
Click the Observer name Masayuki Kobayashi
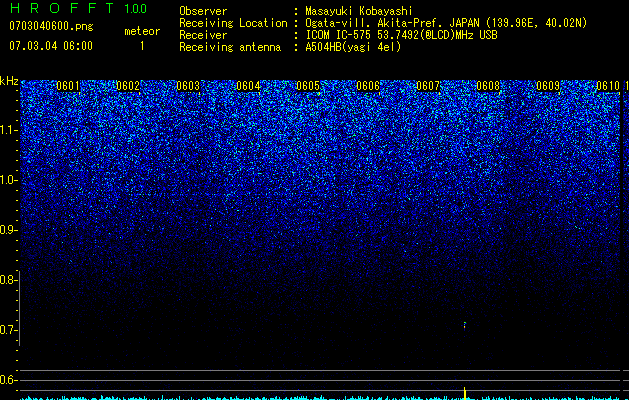359,11
